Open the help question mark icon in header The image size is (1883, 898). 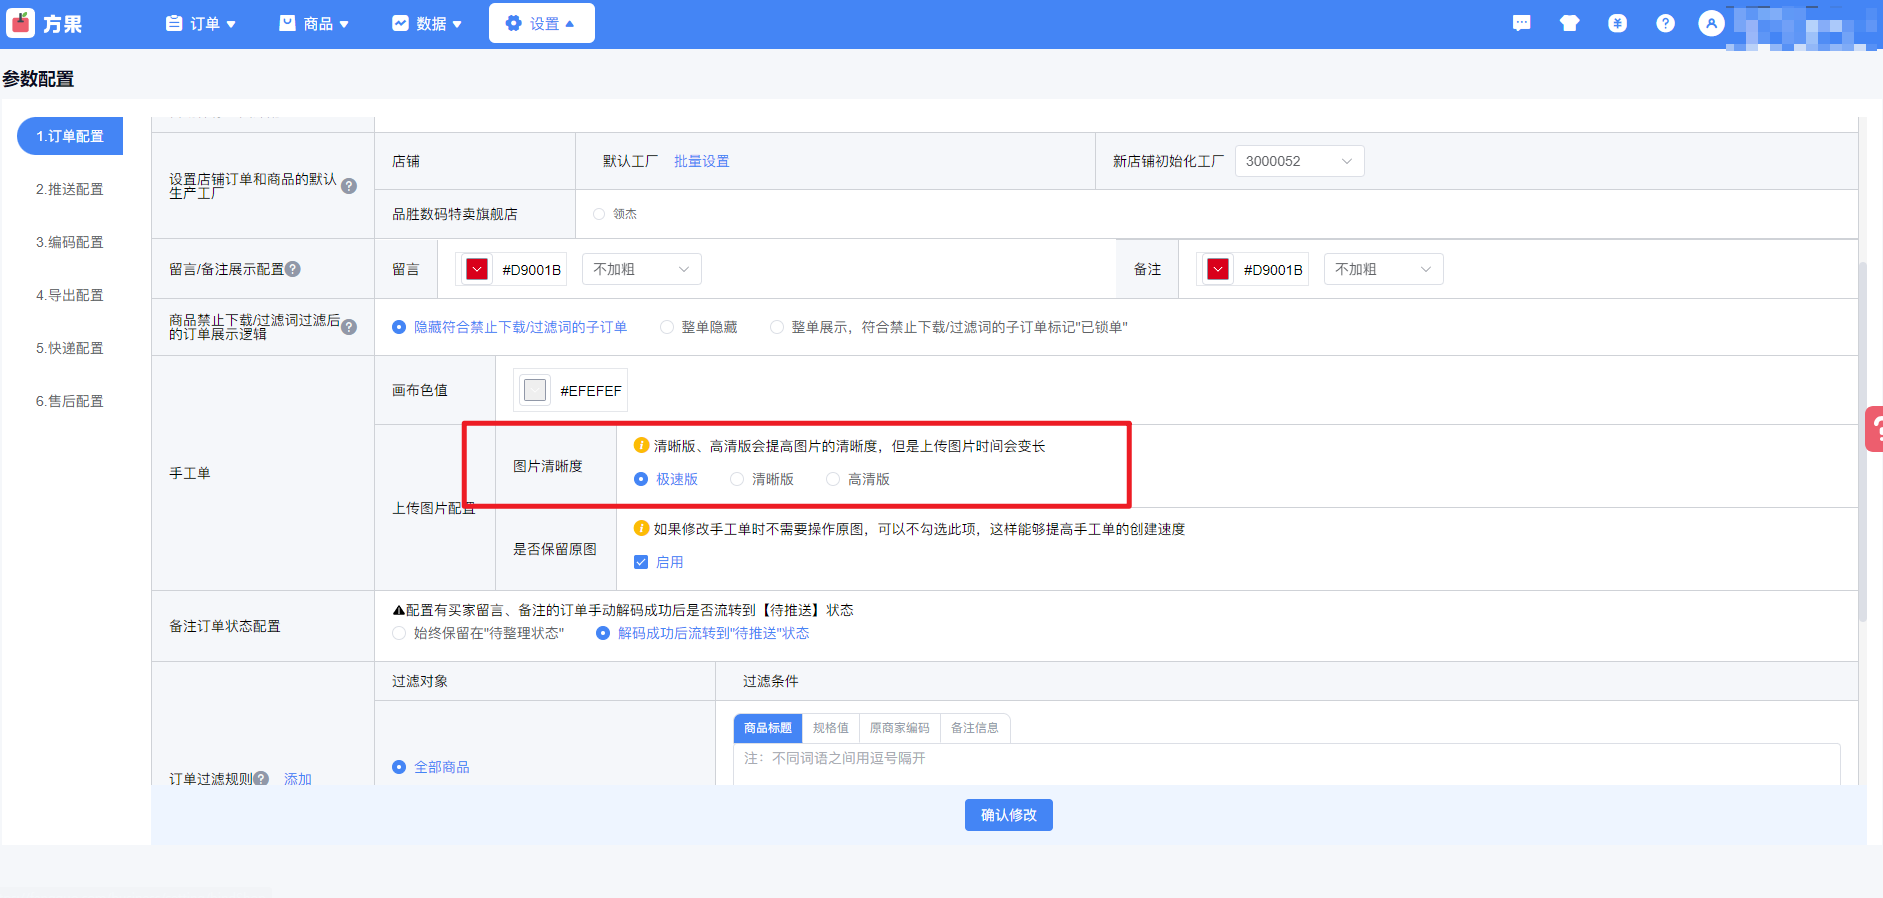1665,23
